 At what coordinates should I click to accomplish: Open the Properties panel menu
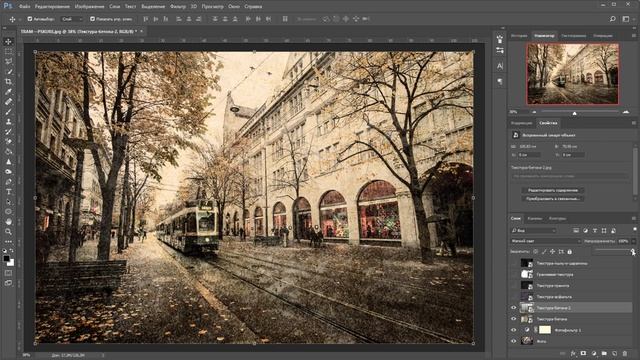click(634, 123)
